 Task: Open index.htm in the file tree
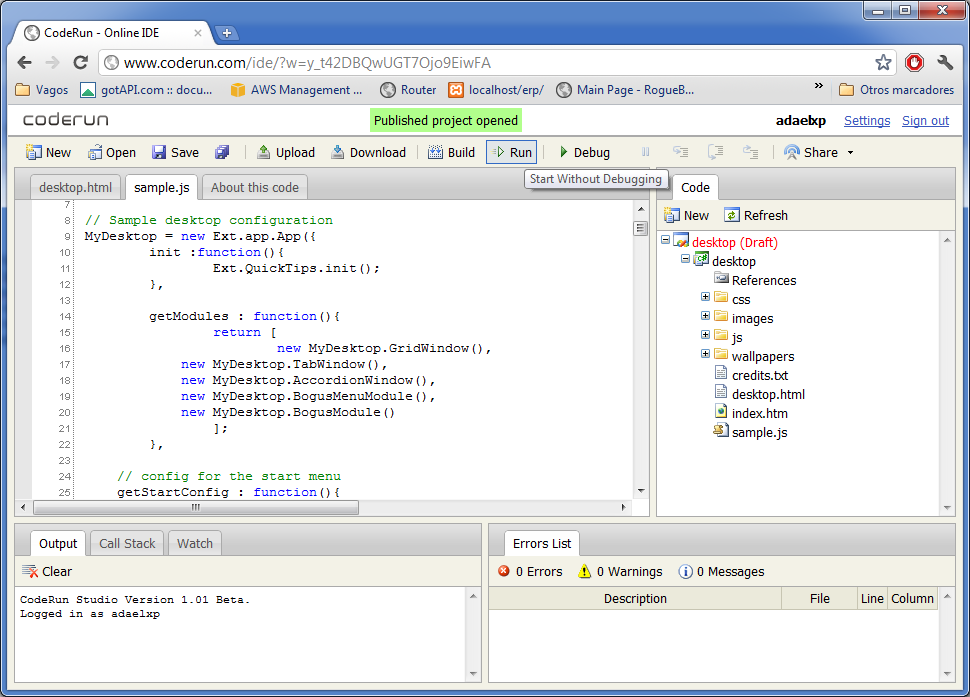pos(759,413)
